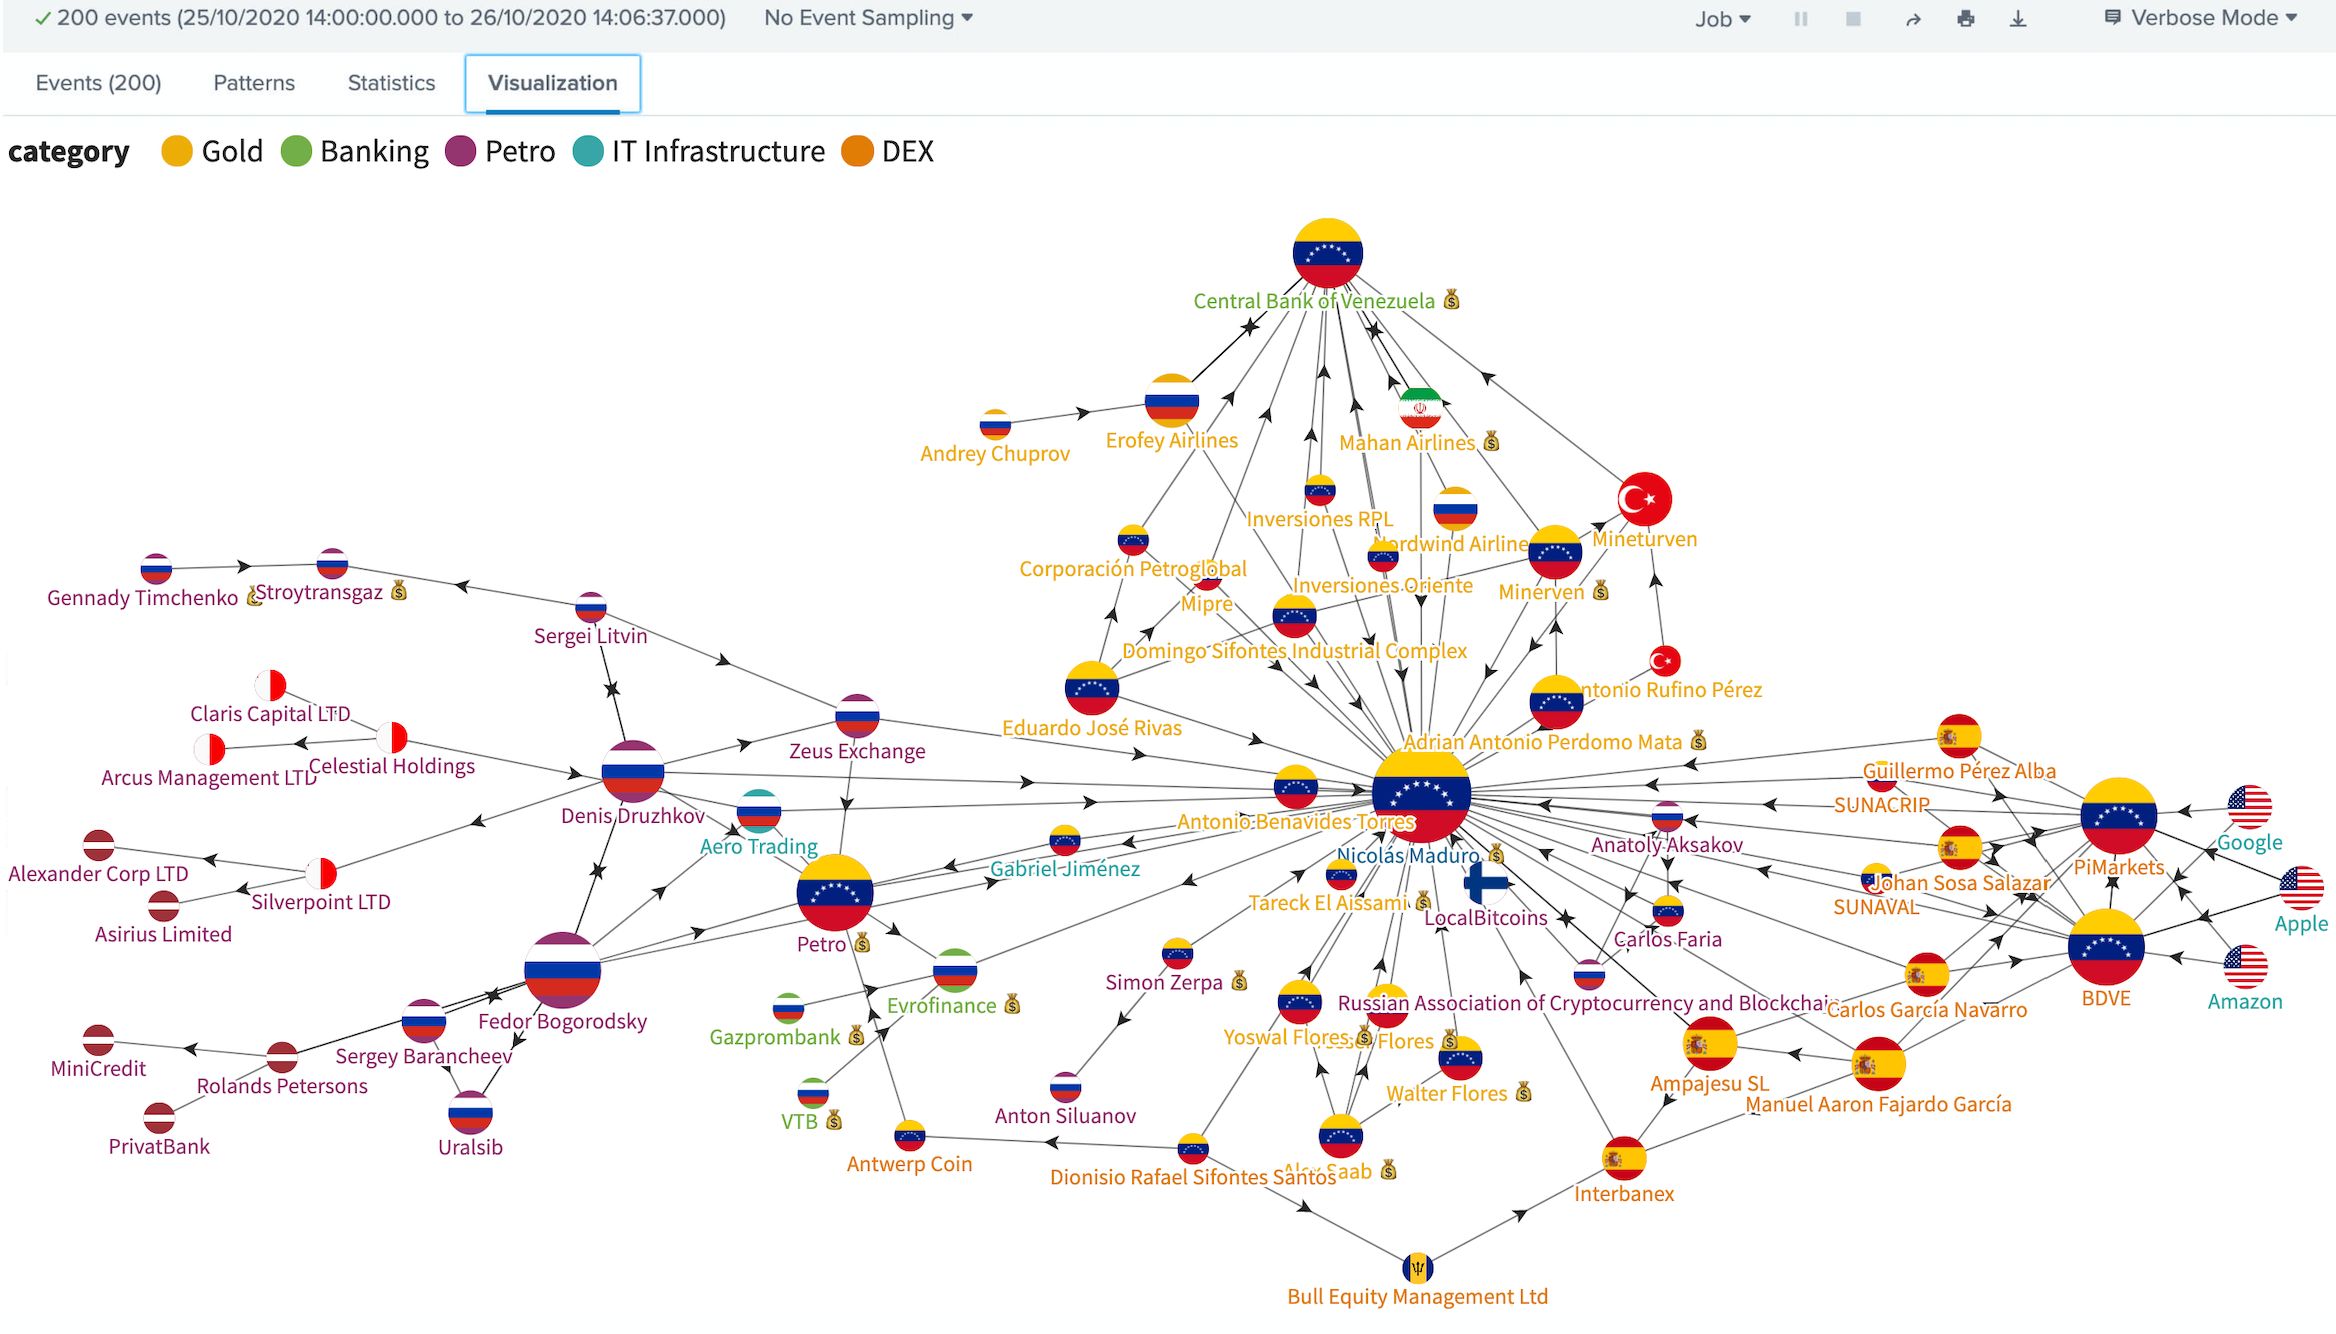Click the Nicolas Maduro Venezuela flag node
The height and width of the screenshot is (1334, 2336).
click(x=1420, y=793)
